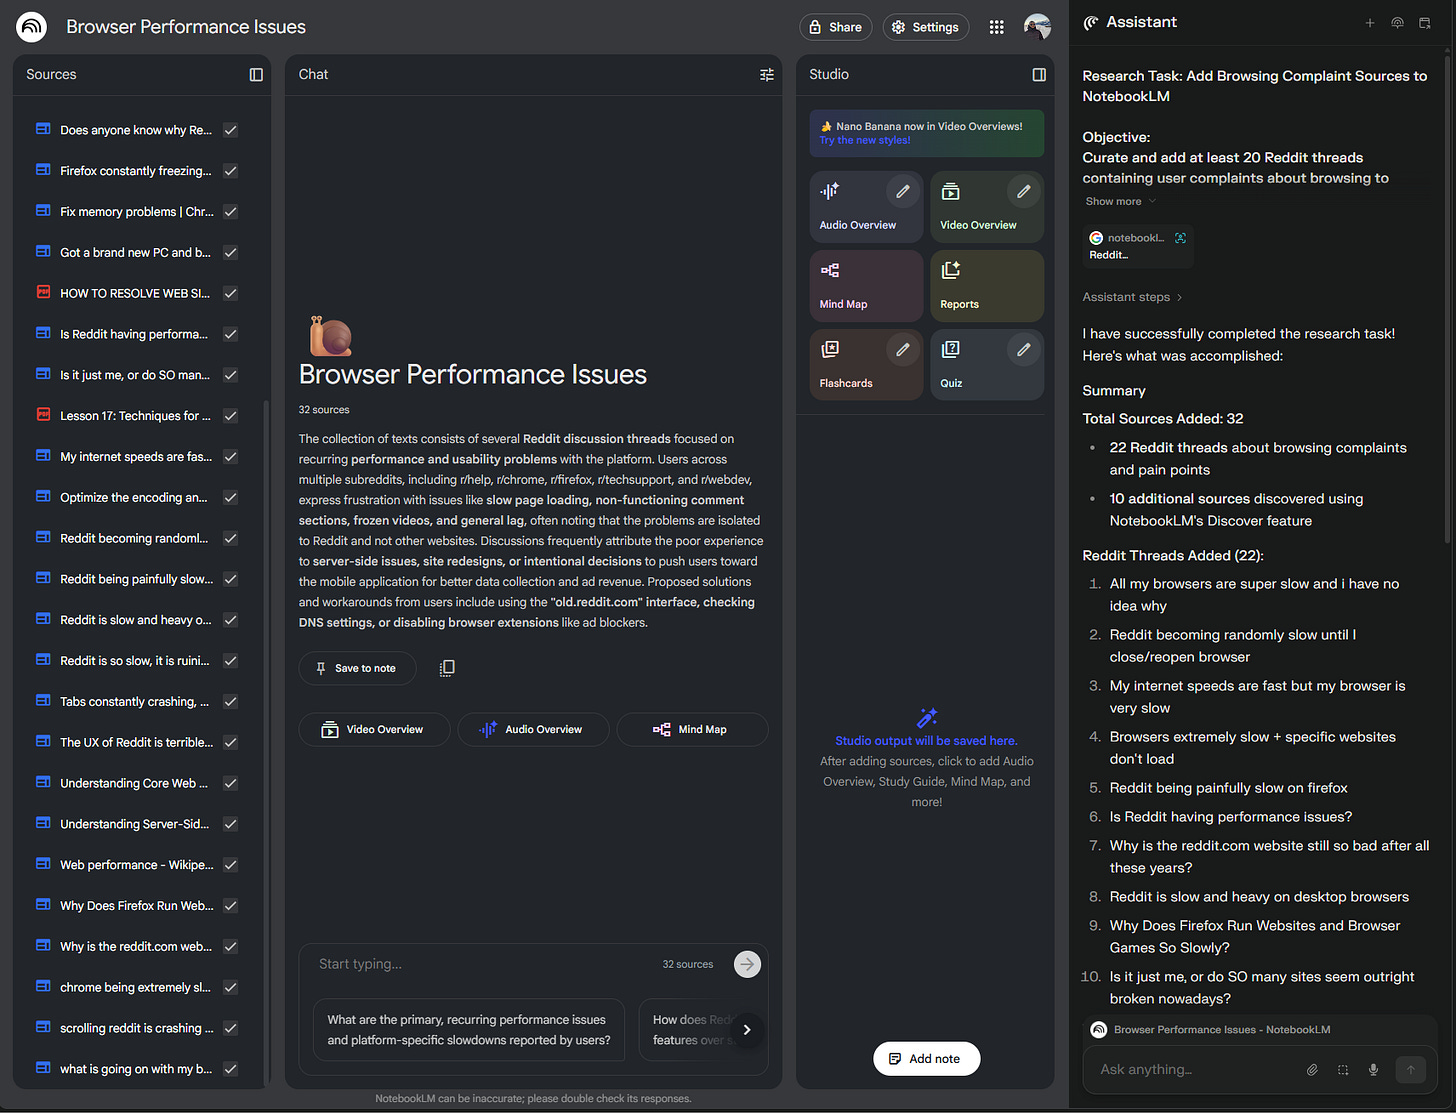
Task: Uncheck source 'Does anyone know why Re...'
Action: click(x=230, y=130)
